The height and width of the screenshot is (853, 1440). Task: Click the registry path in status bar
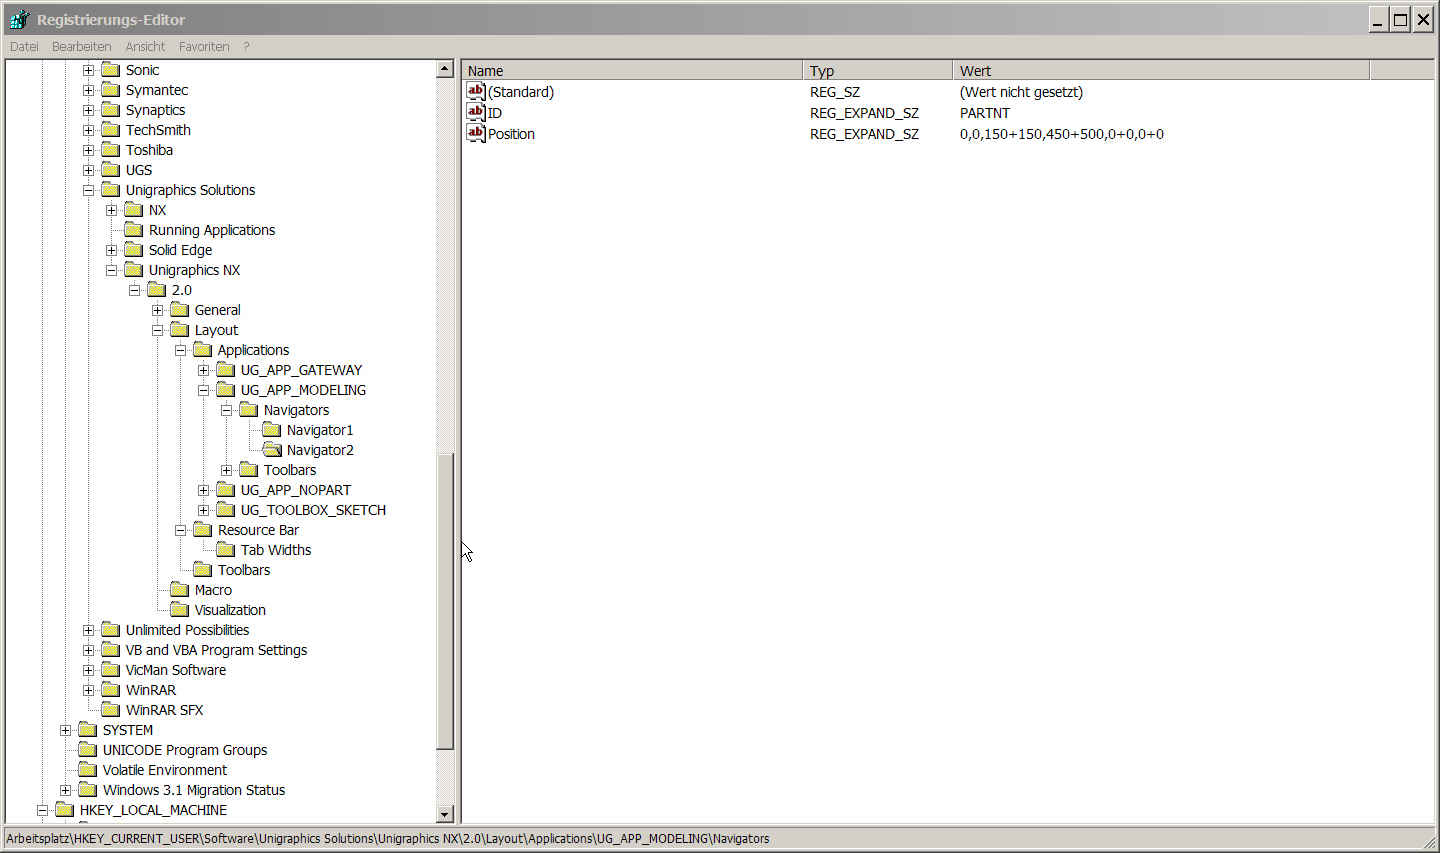[388, 838]
